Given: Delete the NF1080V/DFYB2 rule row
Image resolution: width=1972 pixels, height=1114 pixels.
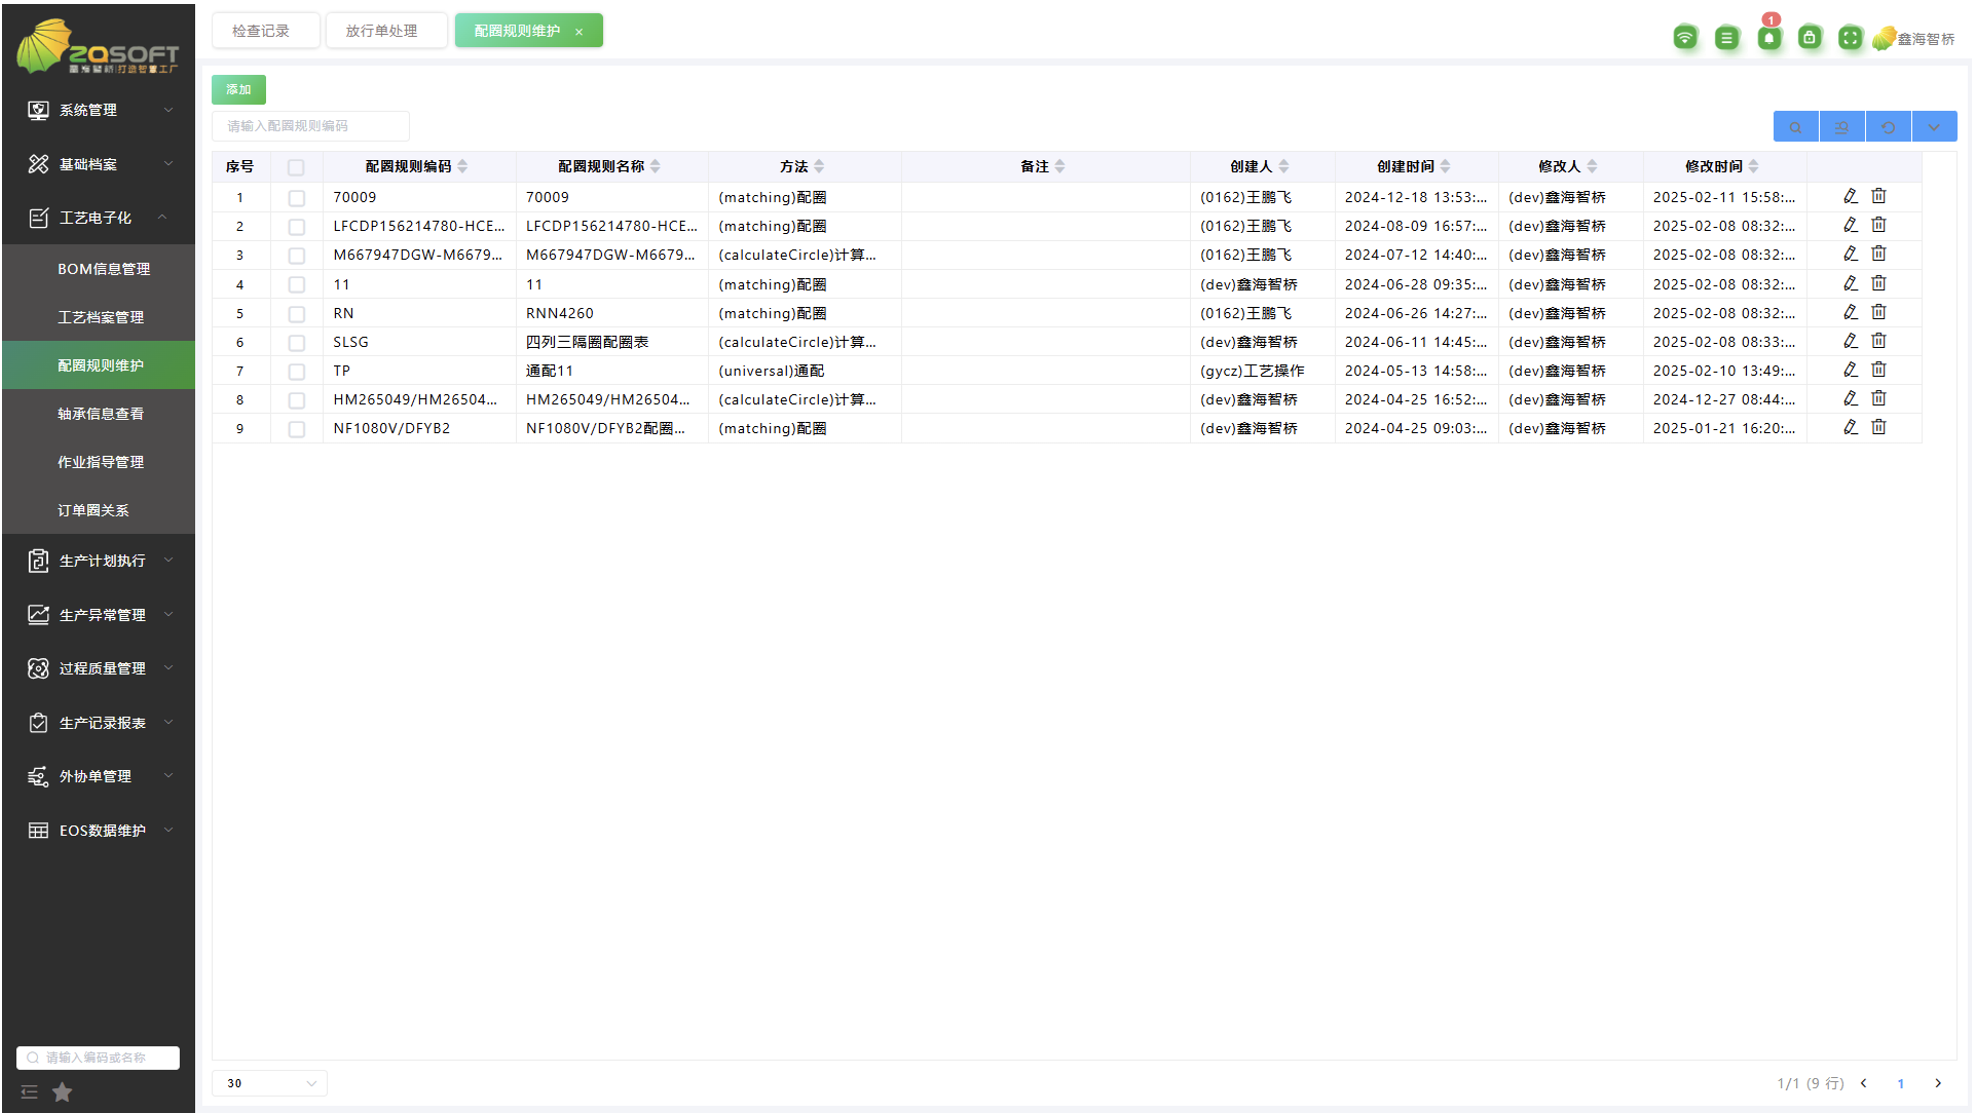Looking at the screenshot, I should (x=1879, y=428).
